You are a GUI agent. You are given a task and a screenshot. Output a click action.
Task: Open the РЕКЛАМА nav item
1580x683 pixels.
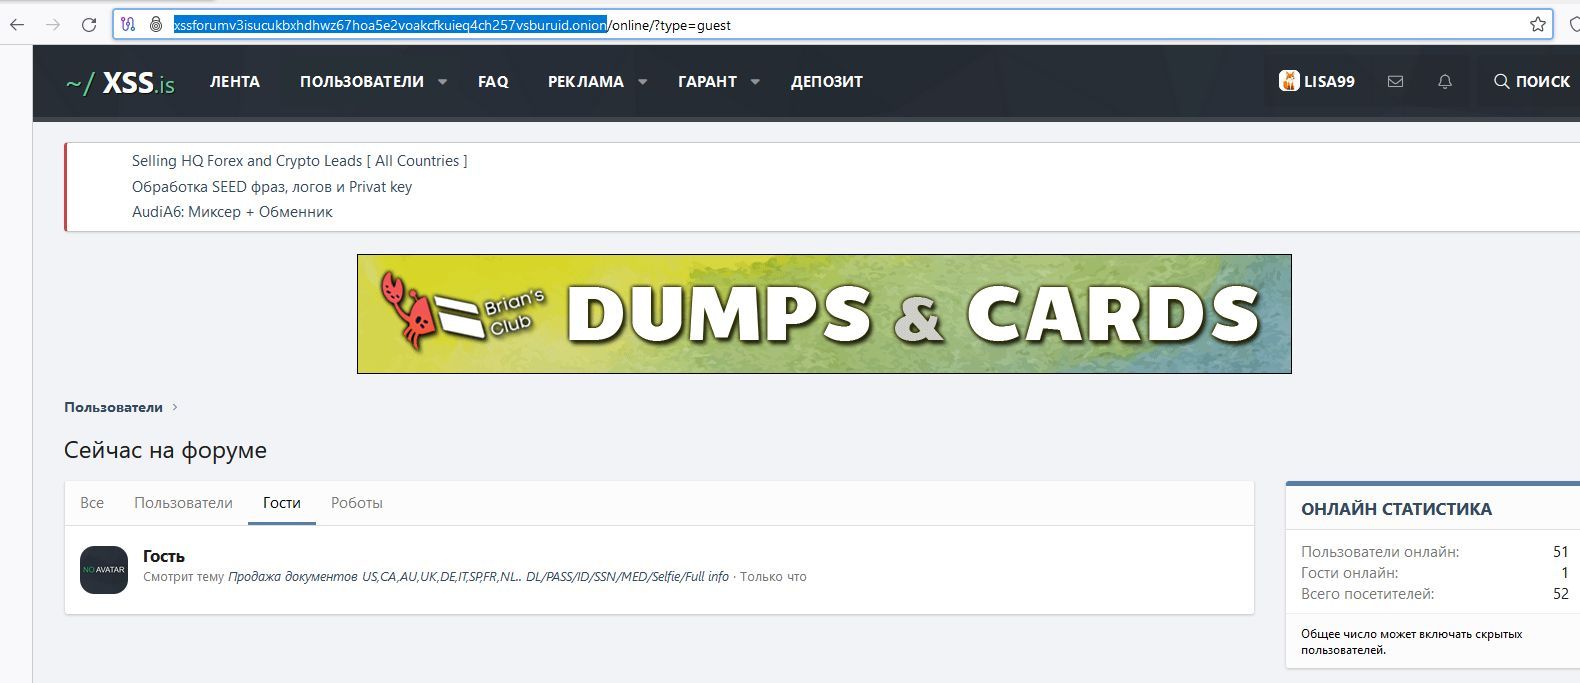click(x=586, y=82)
